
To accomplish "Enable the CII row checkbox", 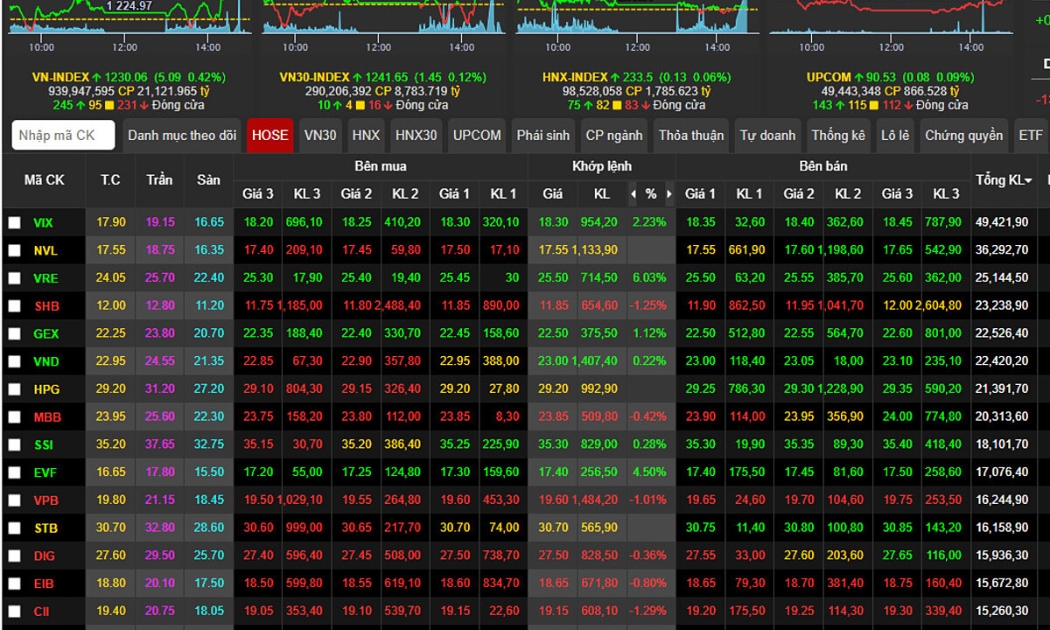I will 14,611.
